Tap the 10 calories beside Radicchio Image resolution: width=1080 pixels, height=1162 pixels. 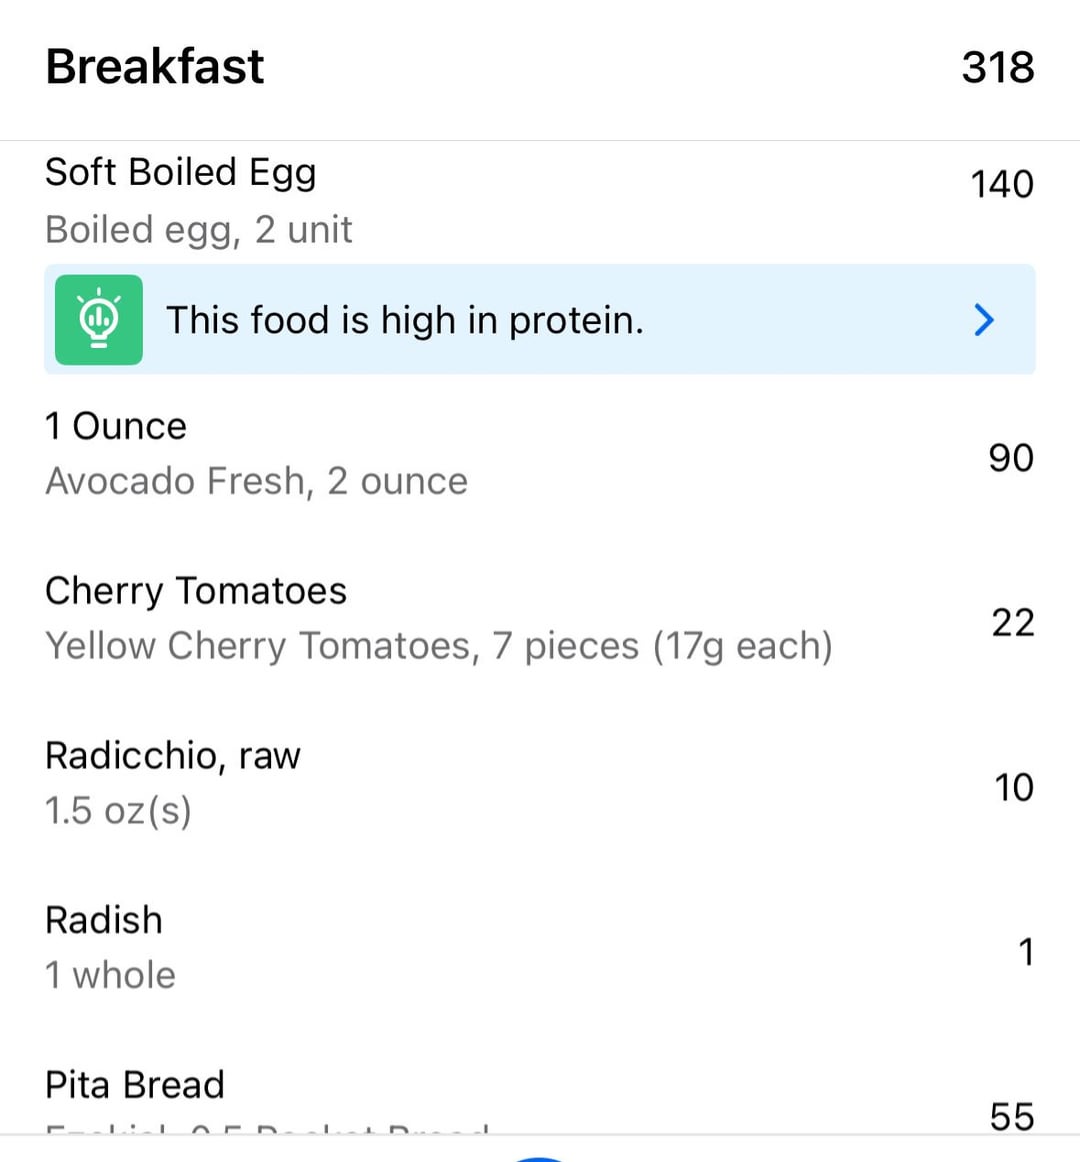point(1014,787)
